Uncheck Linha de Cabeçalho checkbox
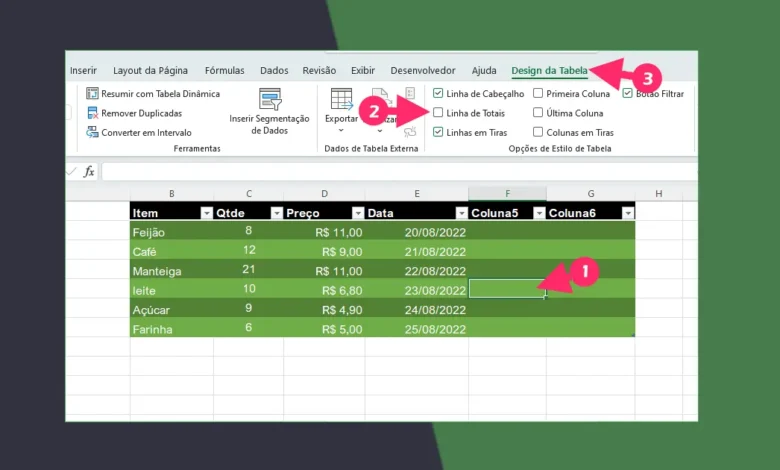 click(438, 93)
